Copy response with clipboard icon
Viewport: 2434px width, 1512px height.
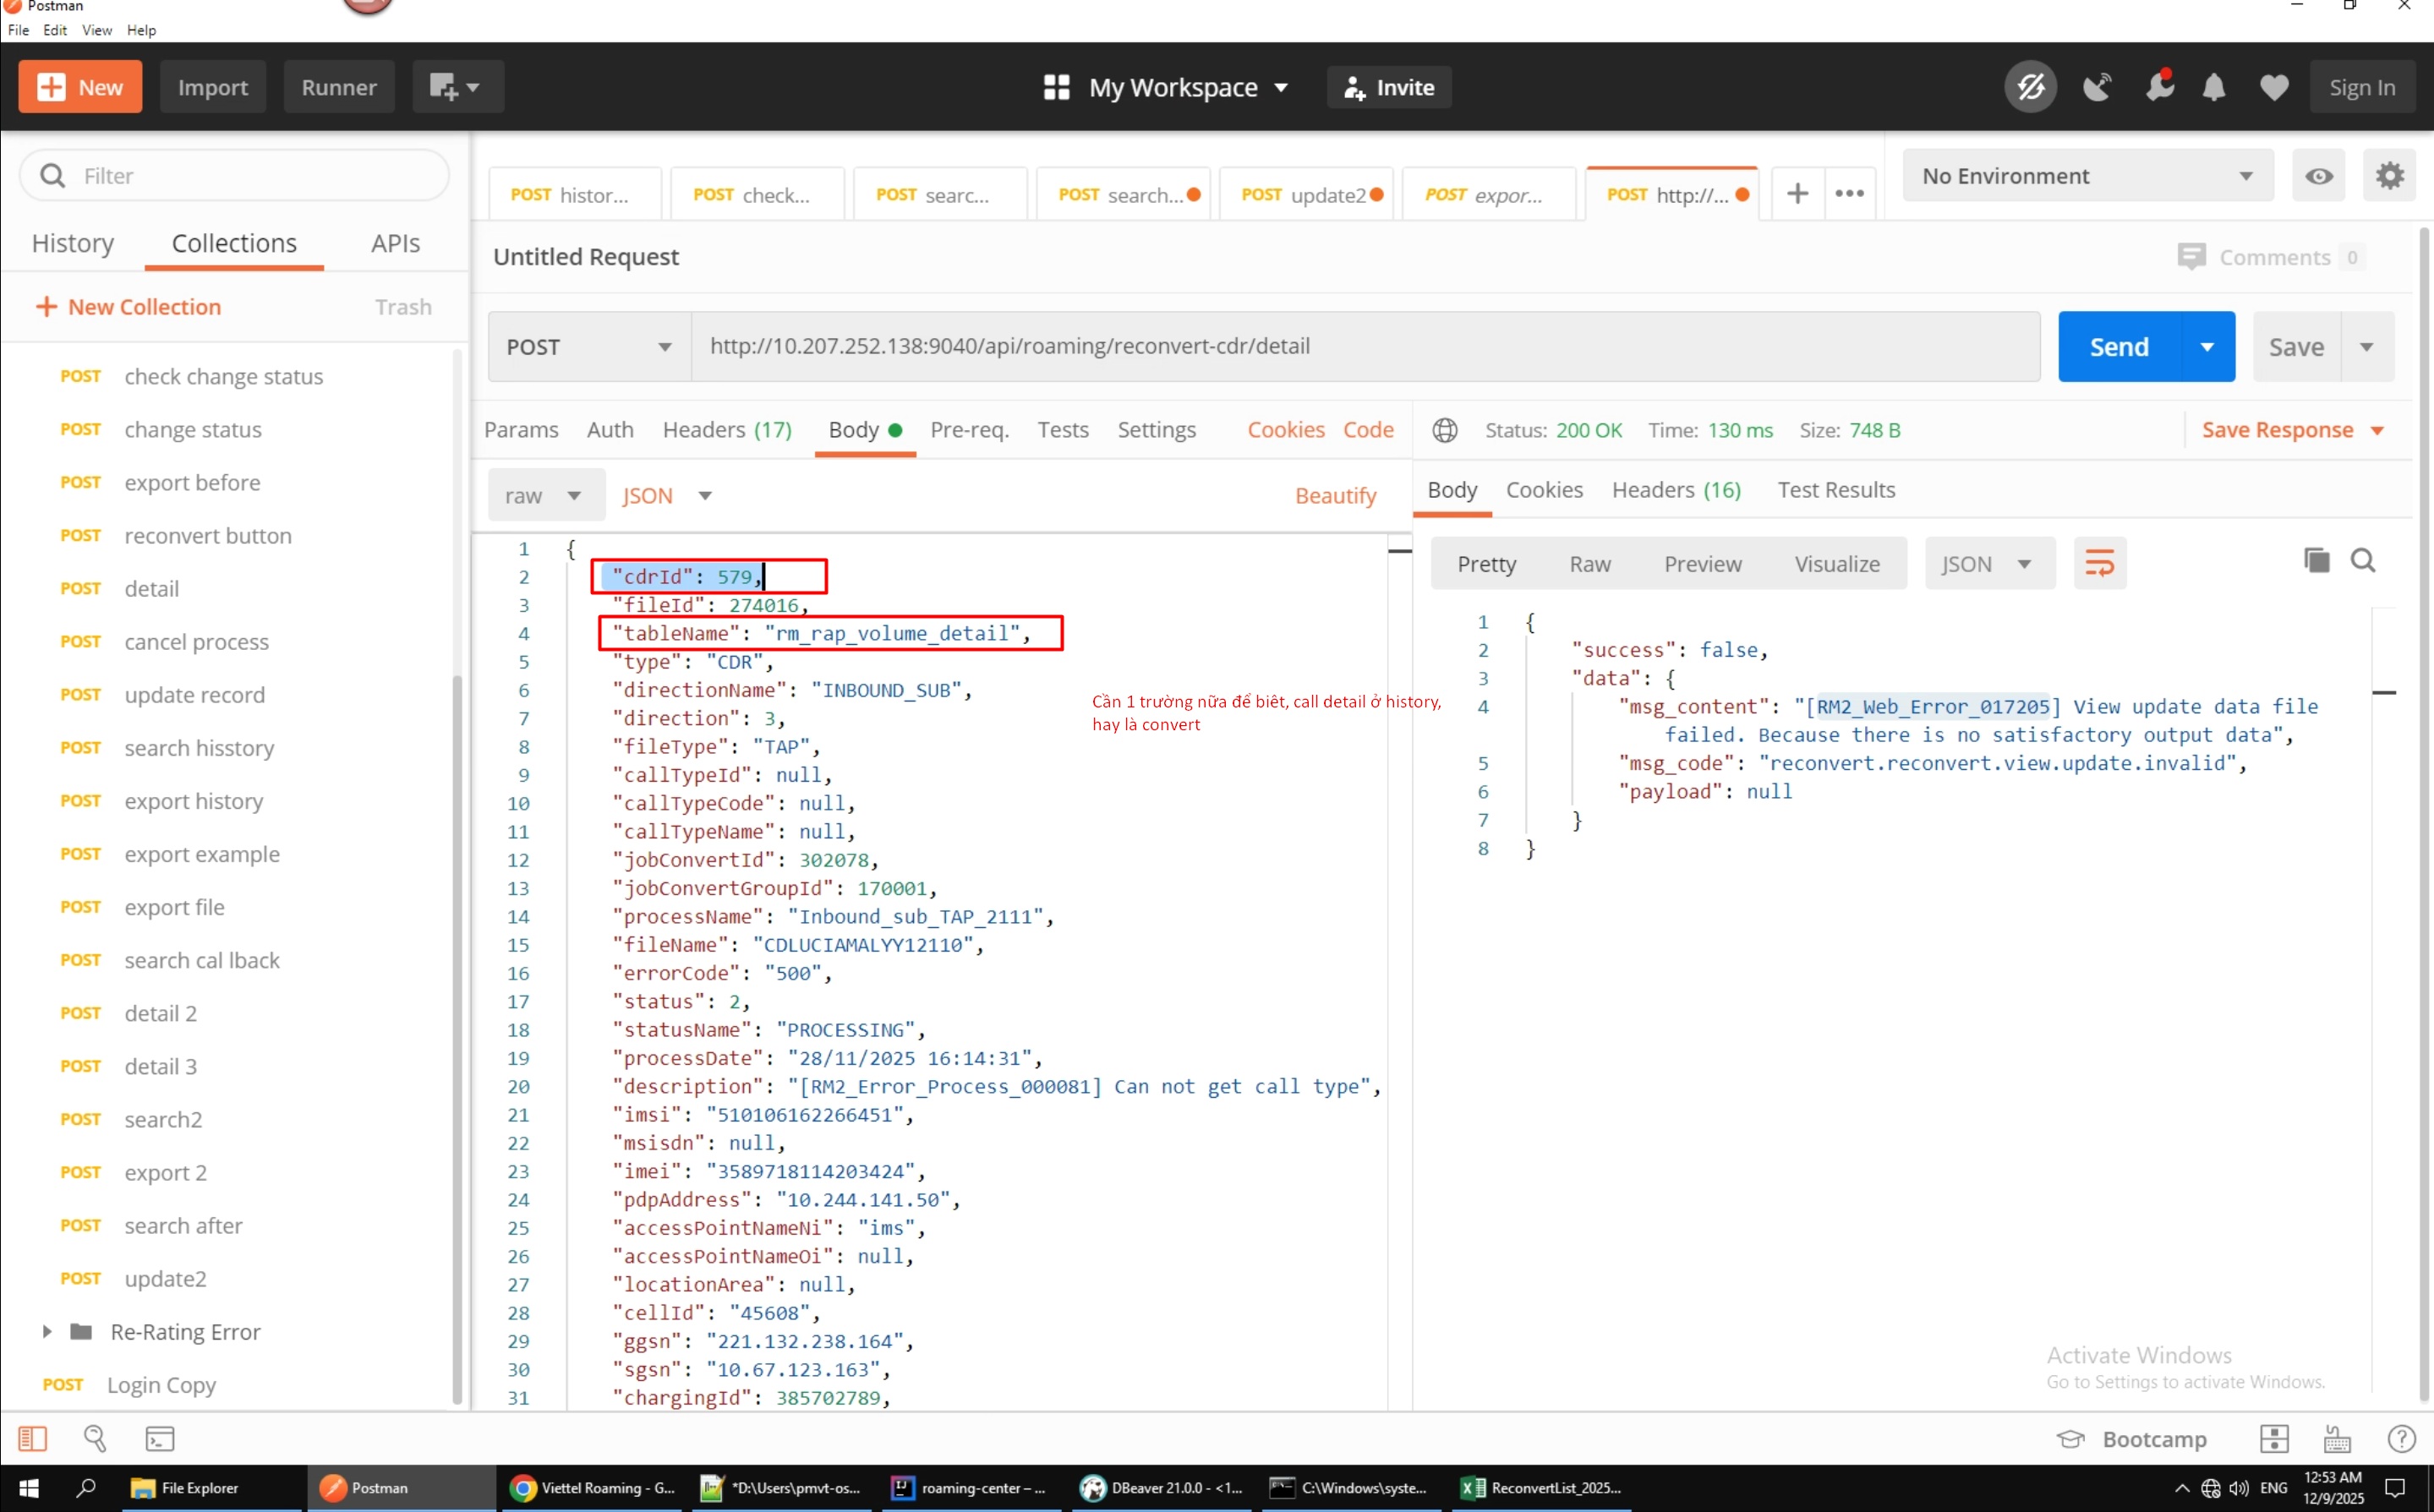point(2316,561)
